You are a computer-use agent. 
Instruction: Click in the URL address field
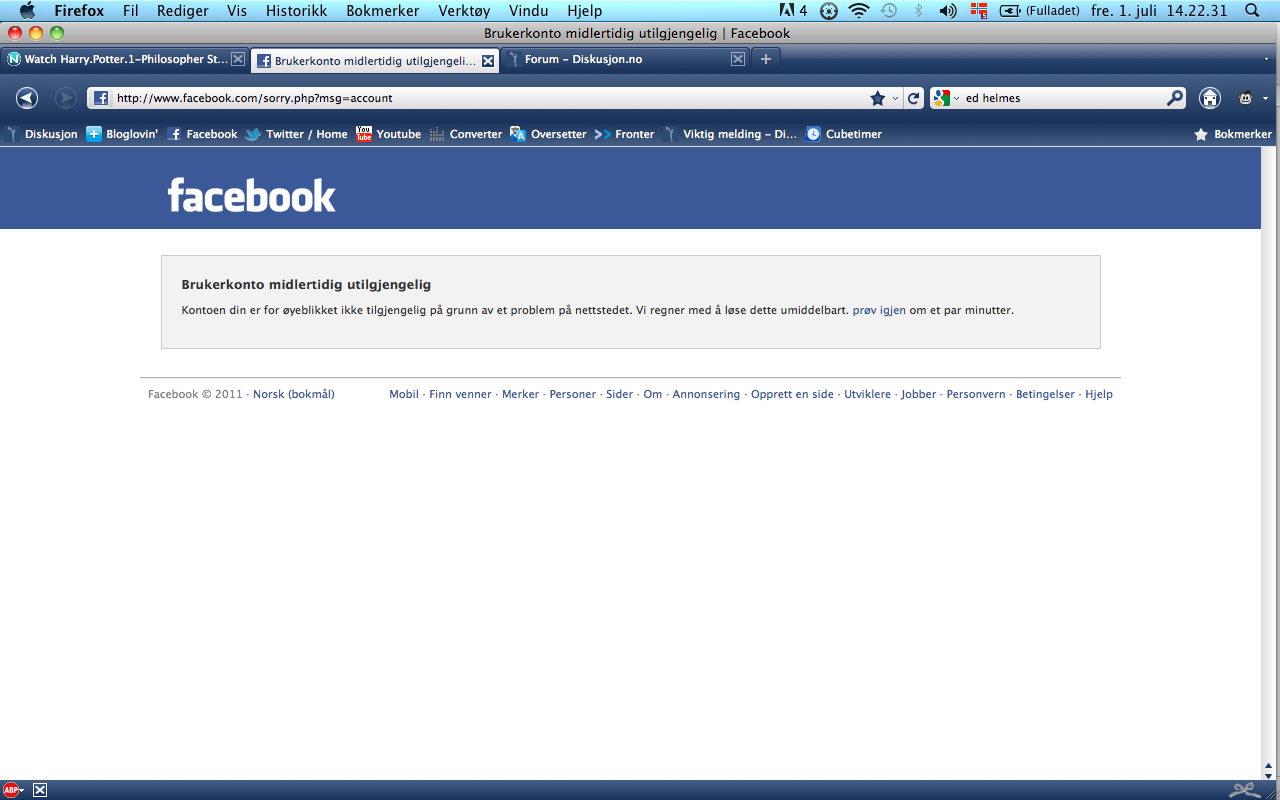[x=490, y=98]
